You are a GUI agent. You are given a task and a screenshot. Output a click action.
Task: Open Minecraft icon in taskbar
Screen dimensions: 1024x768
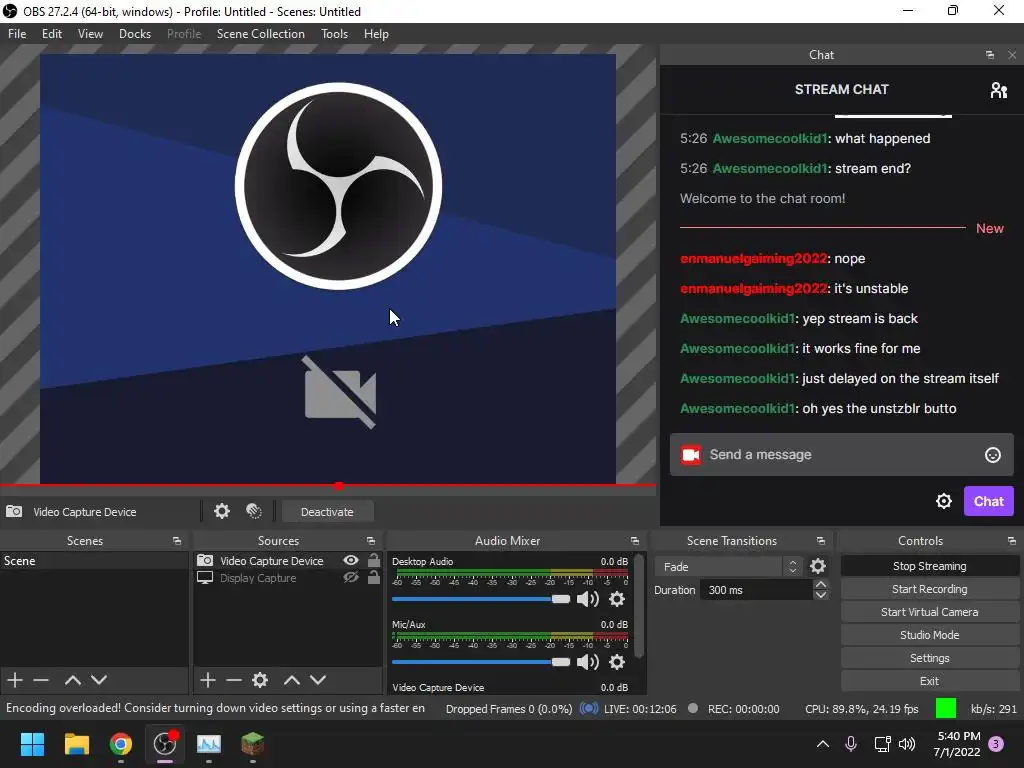[x=253, y=744]
